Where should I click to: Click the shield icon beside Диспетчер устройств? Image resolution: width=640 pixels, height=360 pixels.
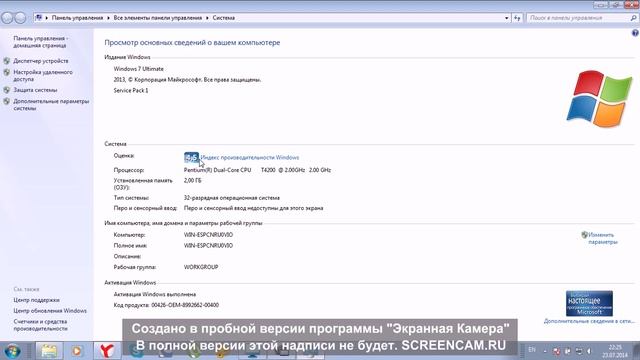coord(7,61)
